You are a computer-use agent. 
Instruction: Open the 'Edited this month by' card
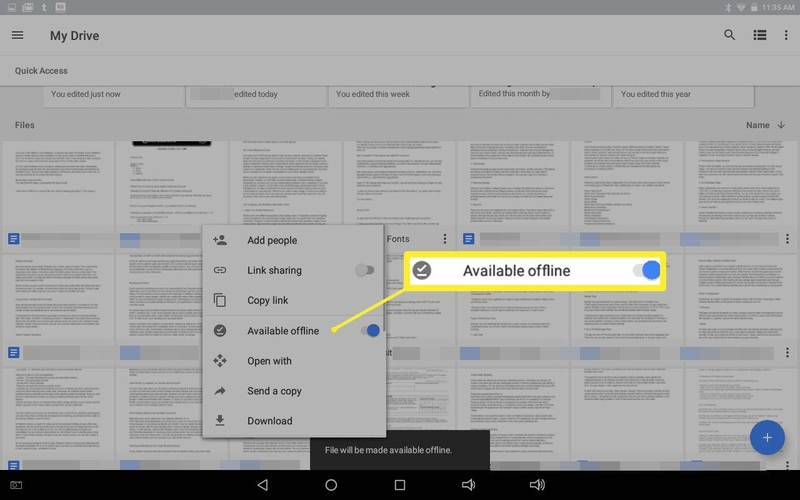[x=541, y=96]
